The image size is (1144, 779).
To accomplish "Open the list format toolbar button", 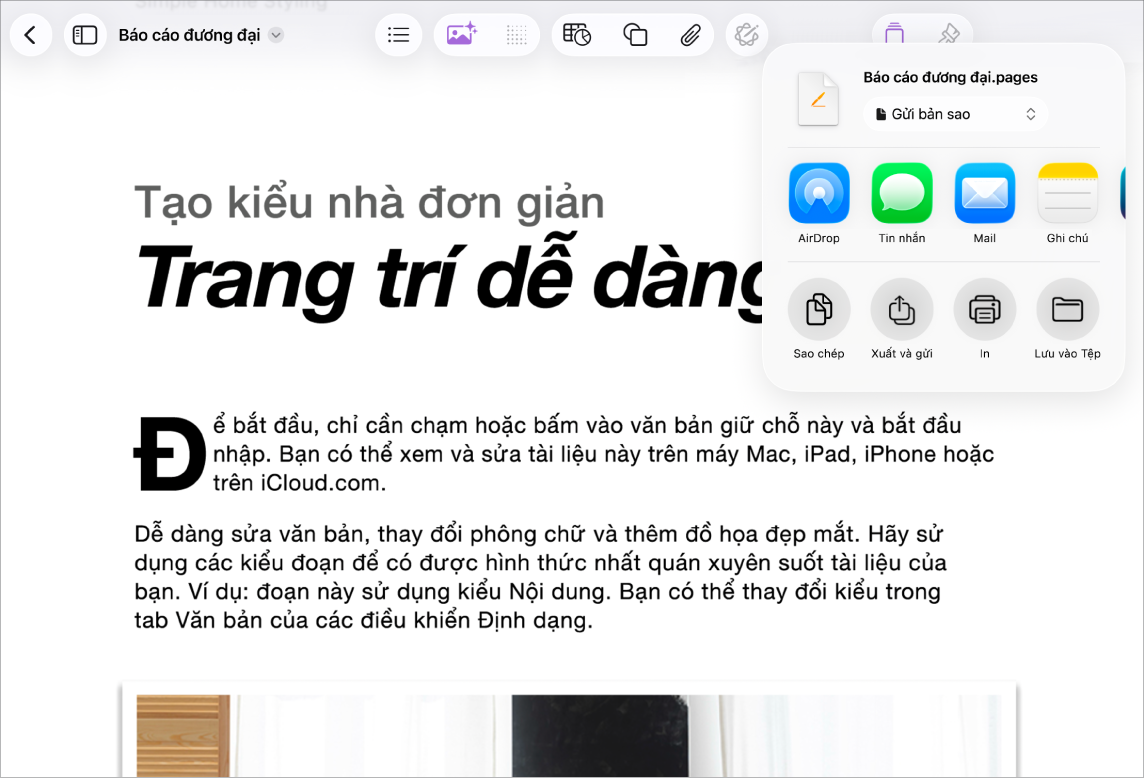I will pos(398,35).
